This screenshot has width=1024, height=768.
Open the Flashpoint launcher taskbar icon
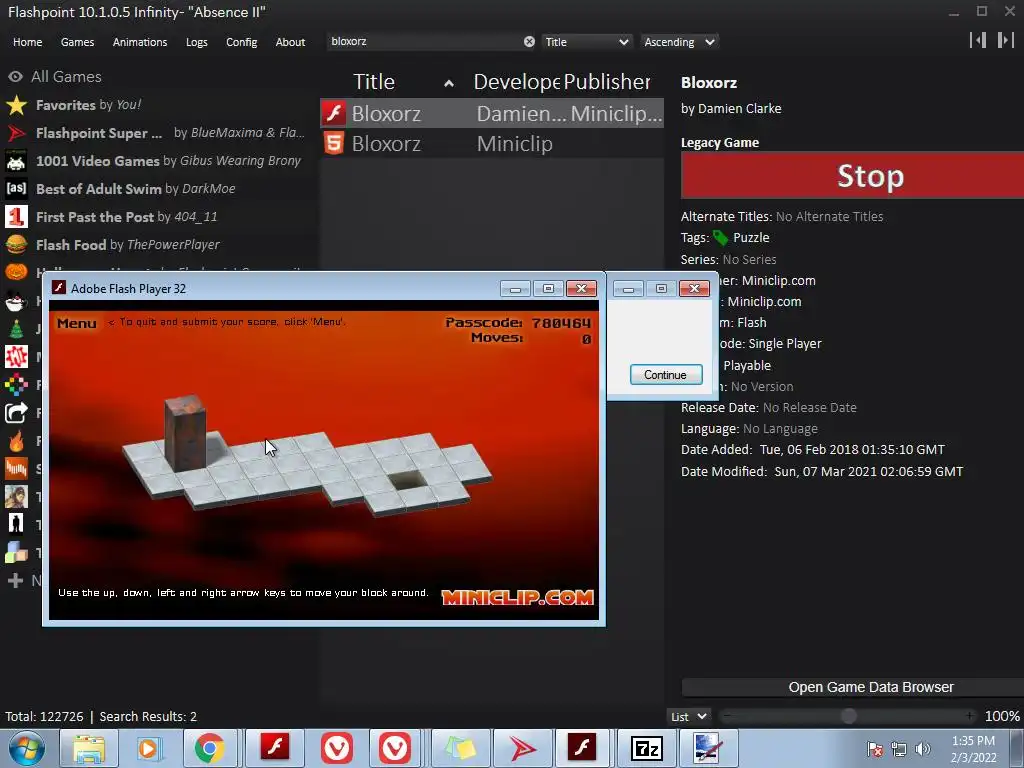tap(522, 748)
